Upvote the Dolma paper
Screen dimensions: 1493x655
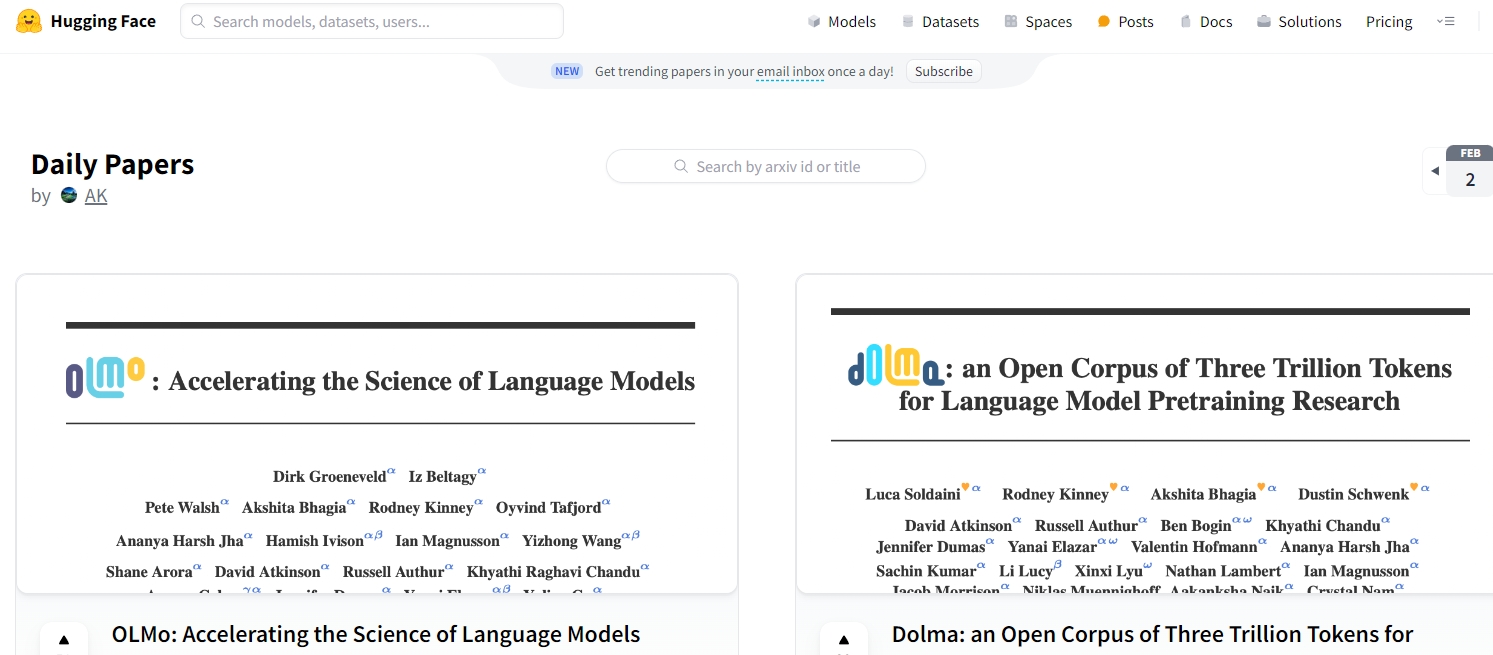coord(844,640)
